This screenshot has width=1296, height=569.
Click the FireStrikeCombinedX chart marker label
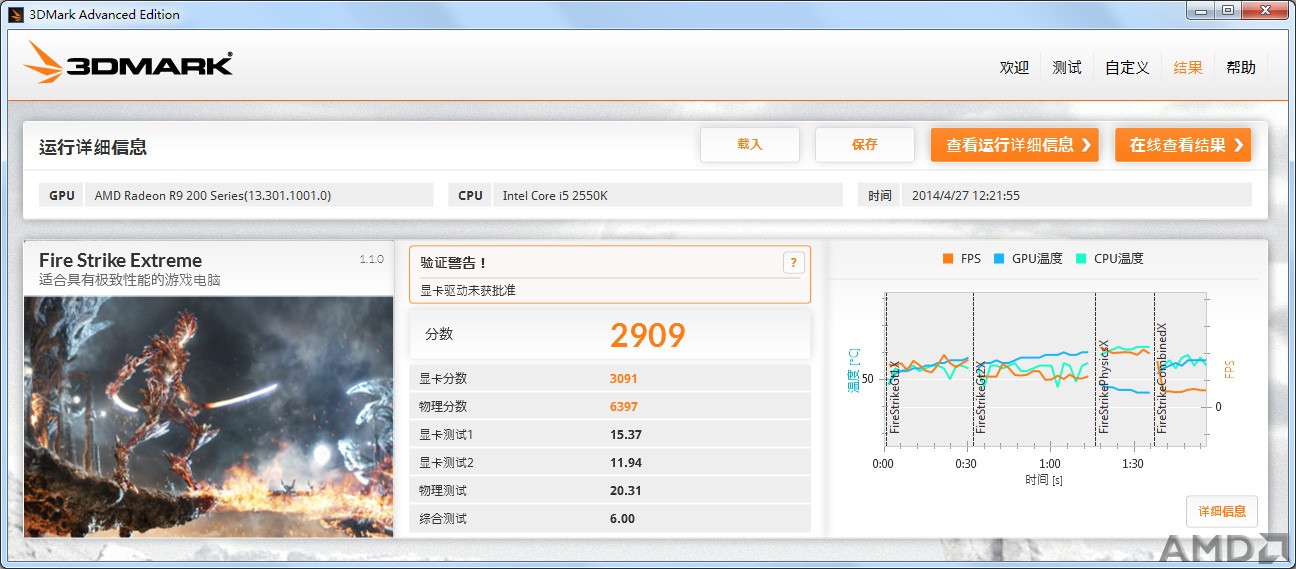point(1162,378)
